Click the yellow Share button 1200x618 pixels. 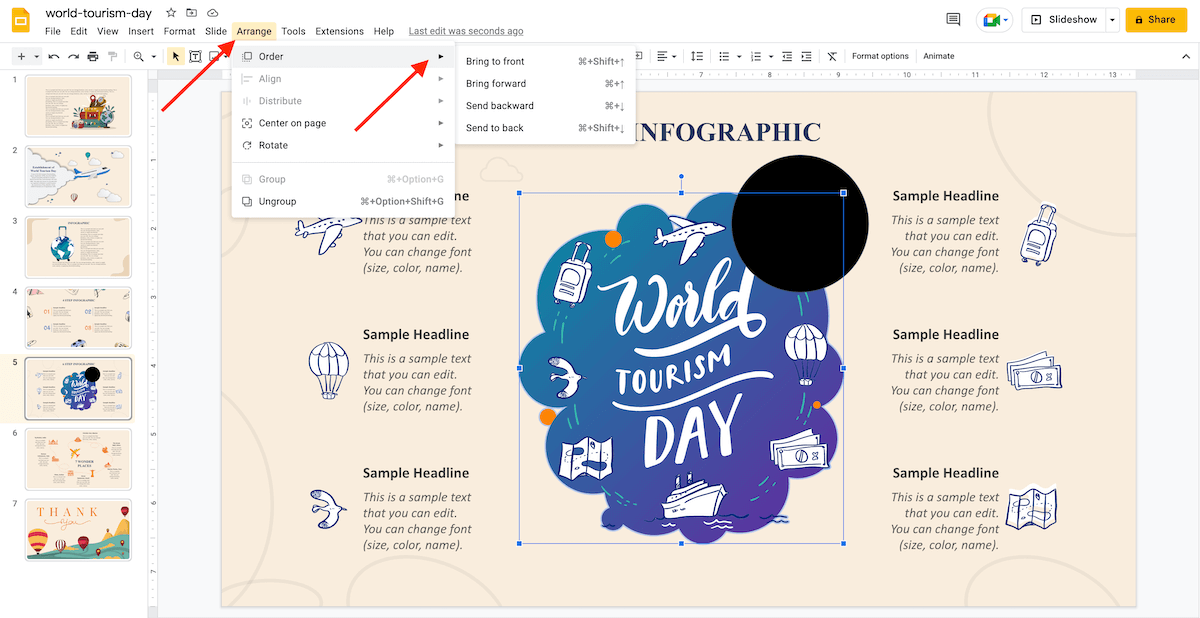1155,19
